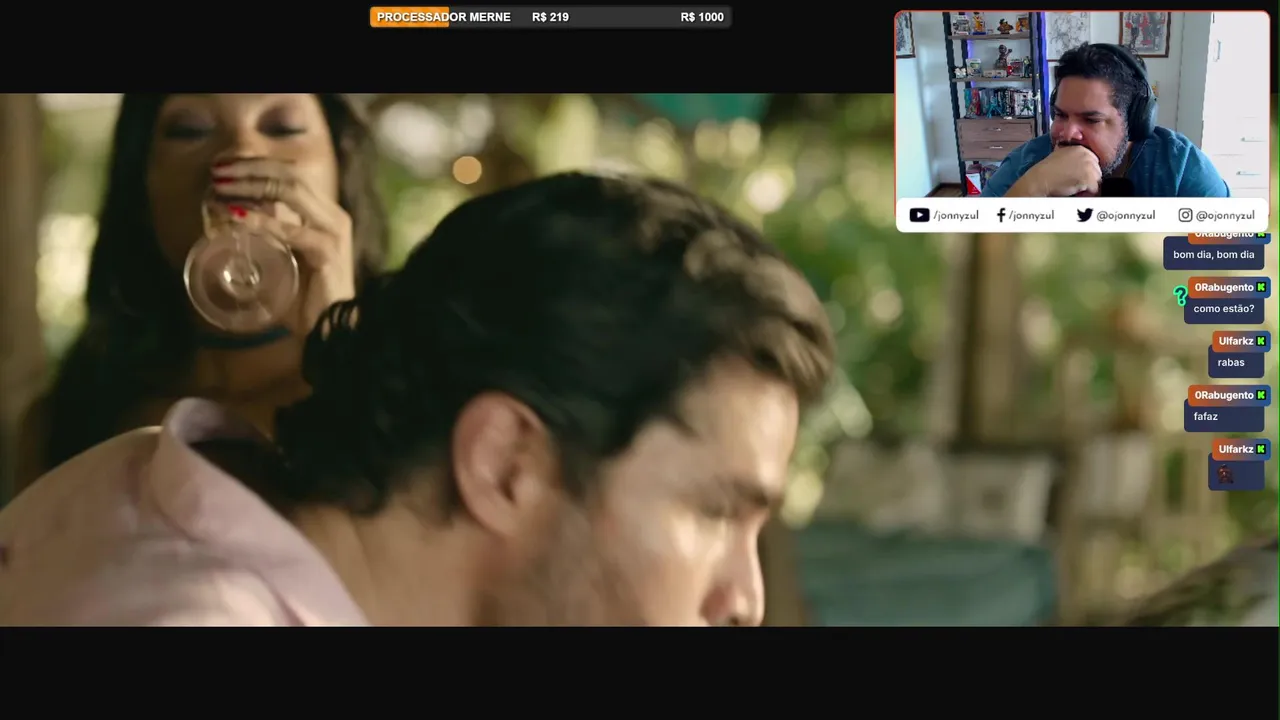
Task: Click chat message 'rabas'
Action: click(1231, 363)
